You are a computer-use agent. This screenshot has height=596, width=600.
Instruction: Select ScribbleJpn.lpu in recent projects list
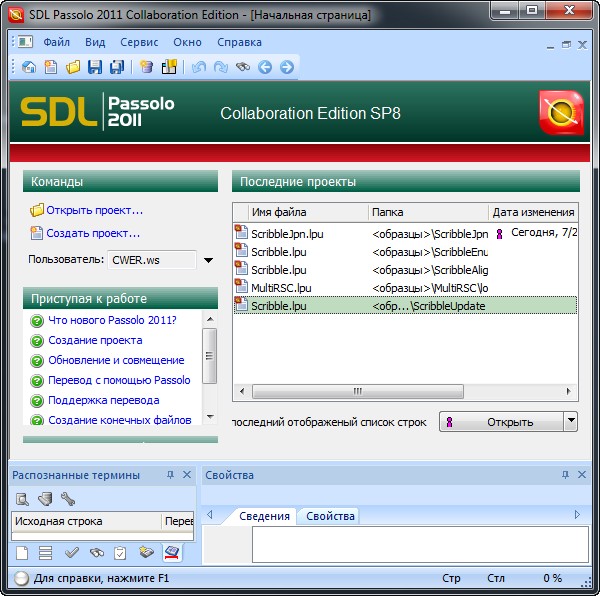point(287,233)
